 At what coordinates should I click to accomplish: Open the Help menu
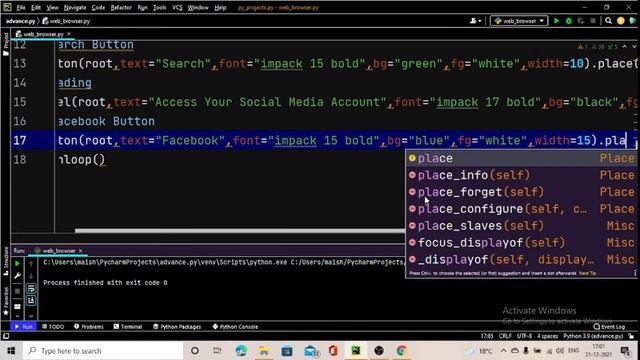click(x=220, y=7)
